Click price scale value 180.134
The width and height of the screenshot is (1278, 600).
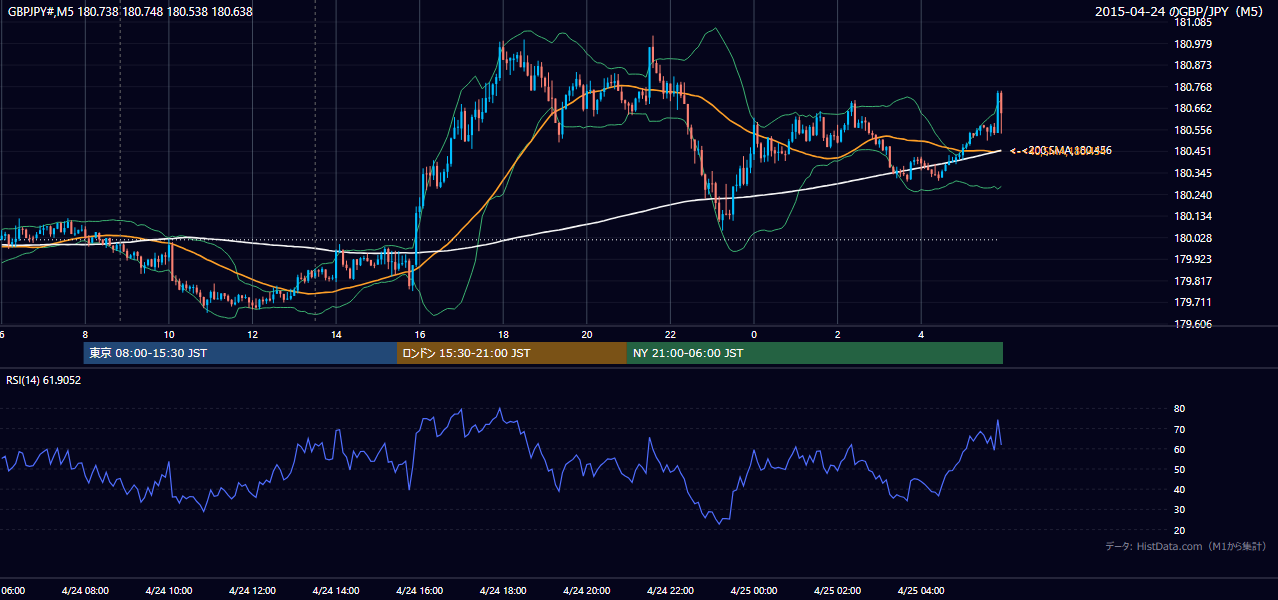1191,216
